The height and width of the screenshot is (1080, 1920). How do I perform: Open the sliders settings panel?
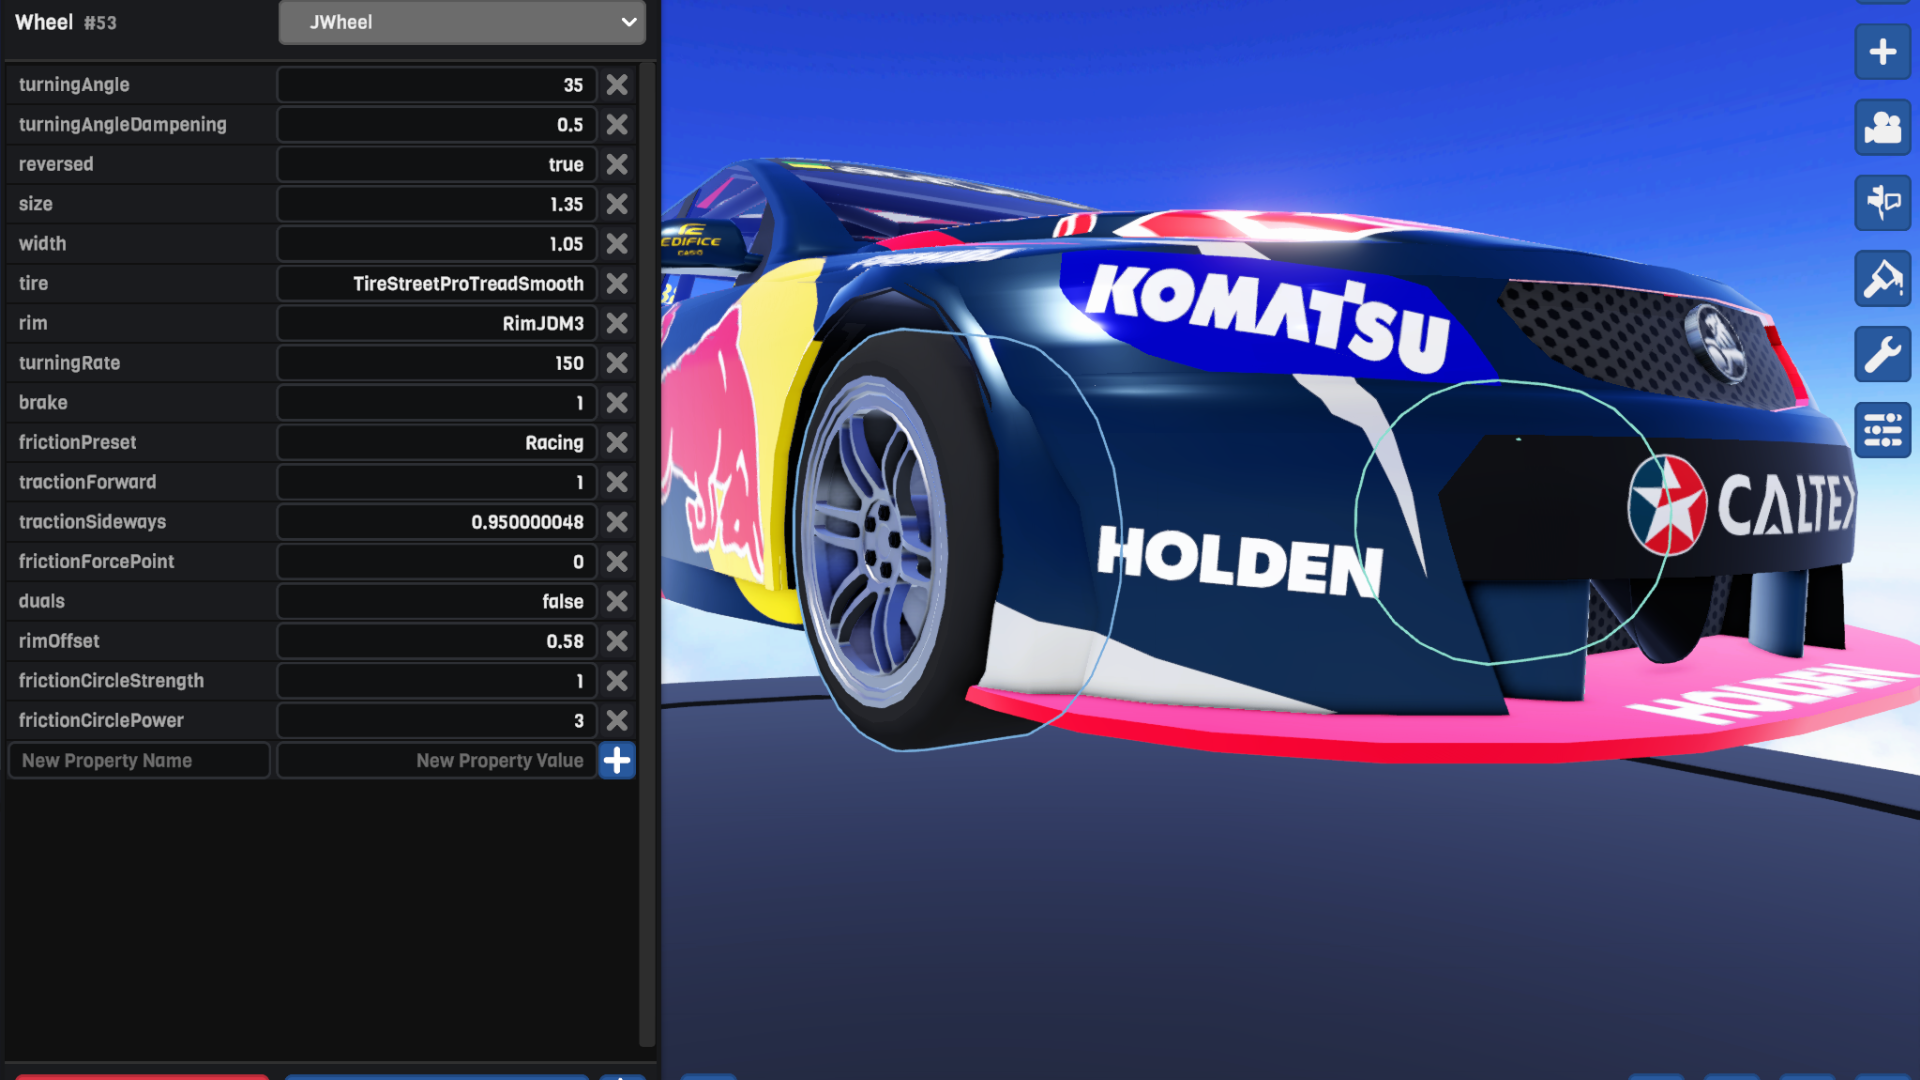click(1883, 430)
